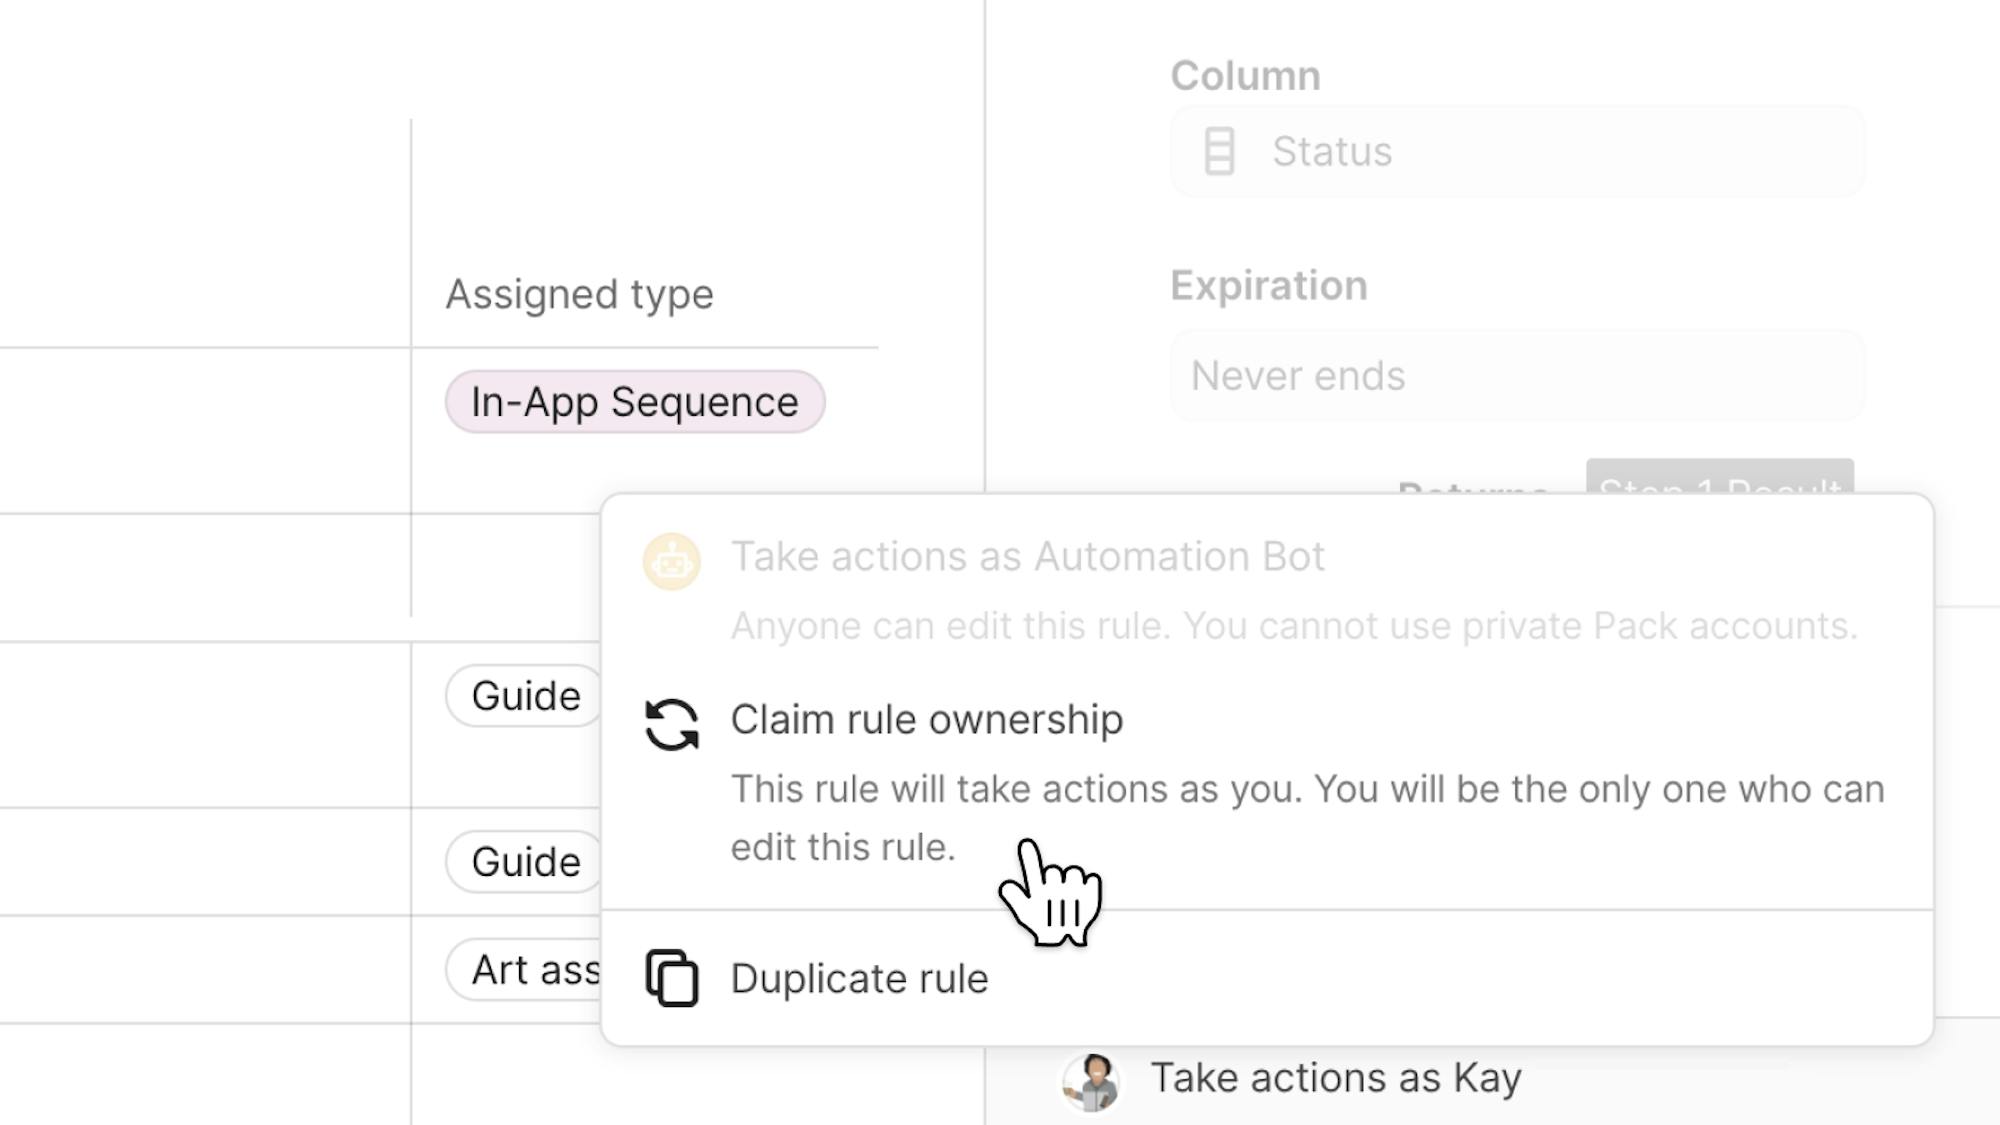2000x1125 pixels.
Task: Click the In-App Sequence tag
Action: tap(634, 402)
